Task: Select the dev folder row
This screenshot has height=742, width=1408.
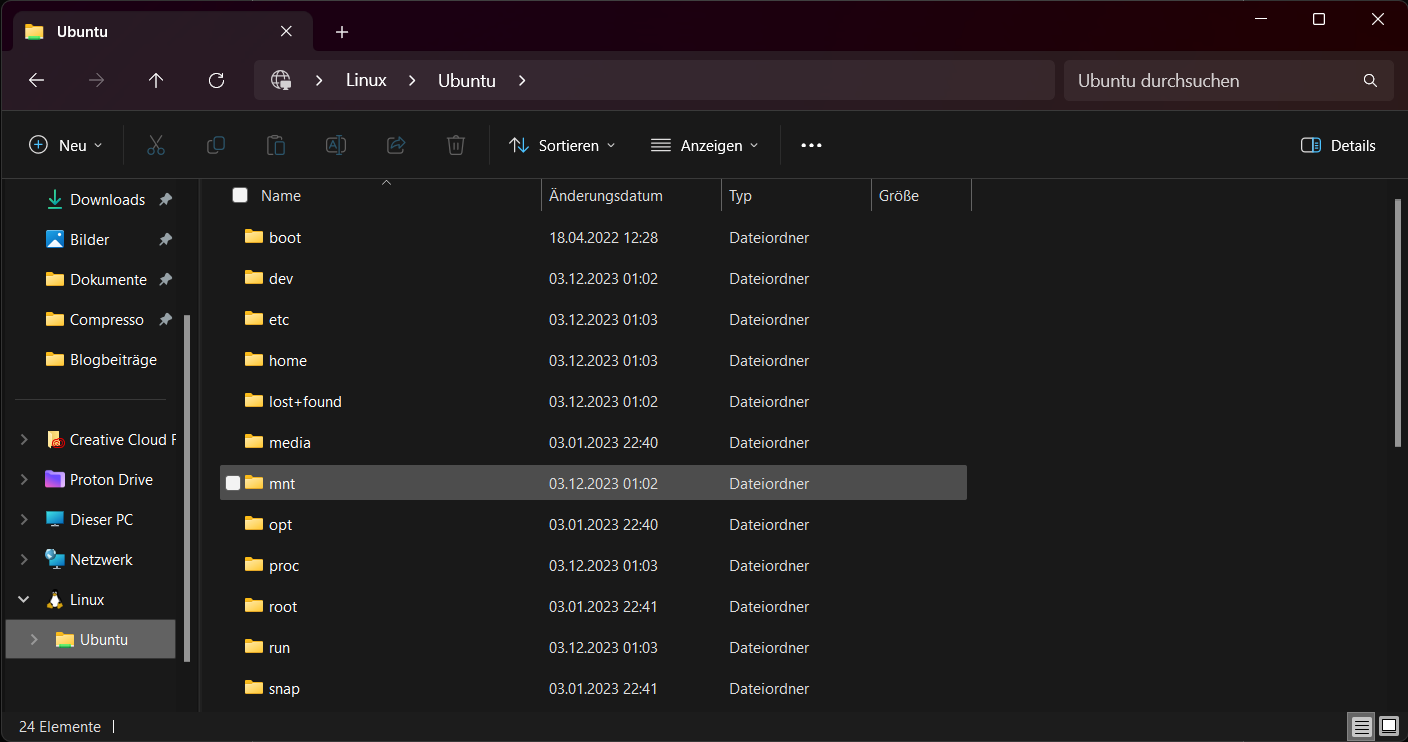Action: 593,278
